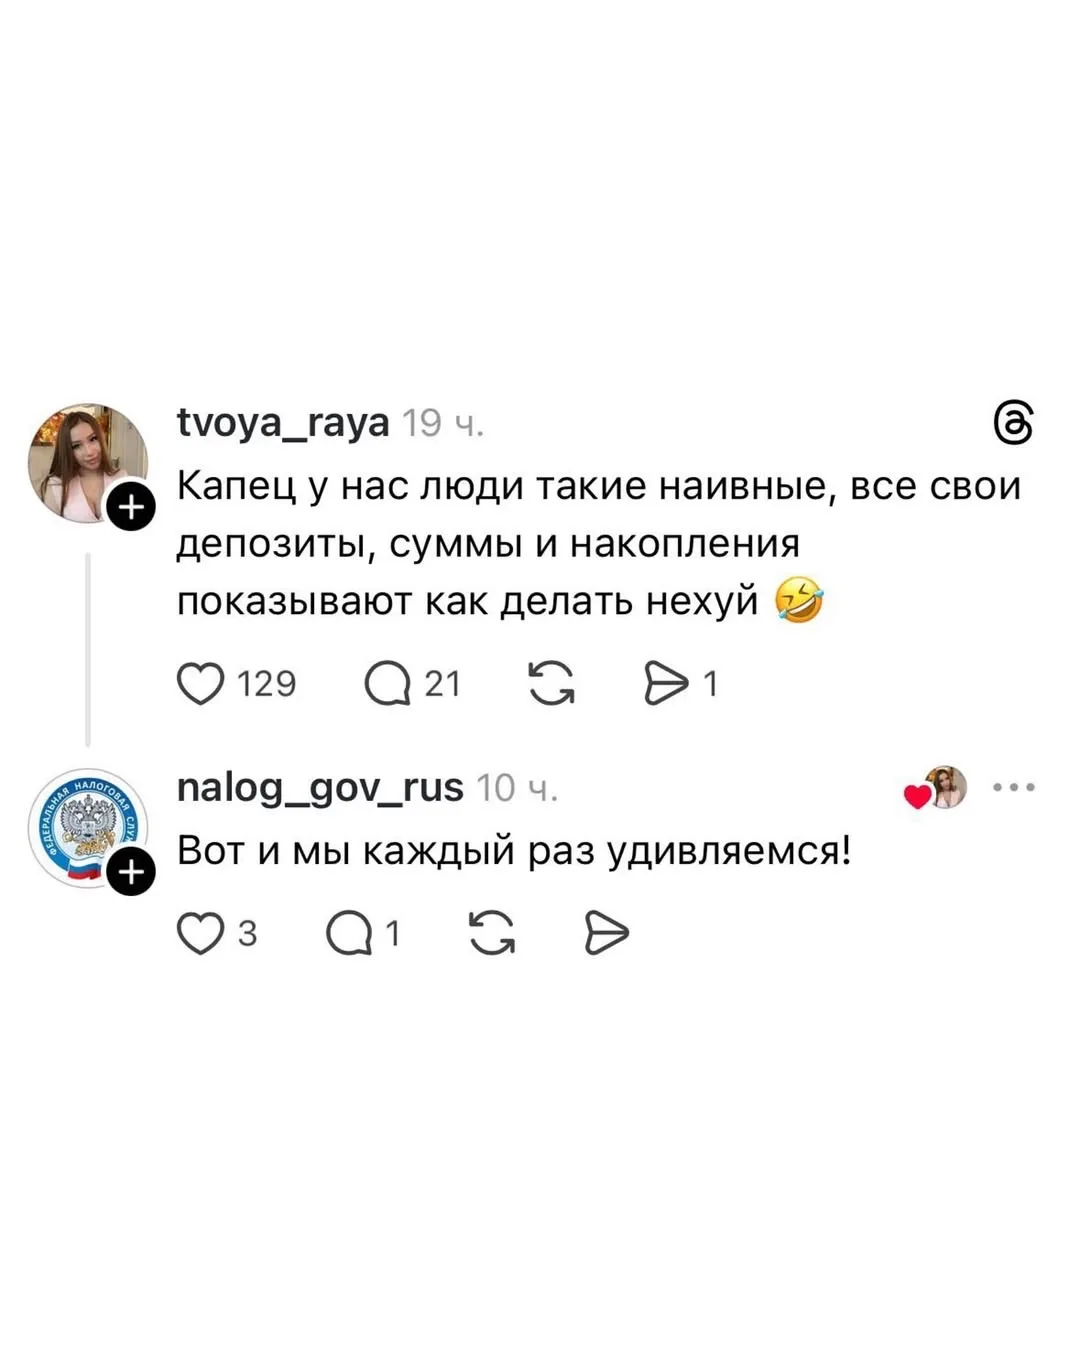This screenshot has height=1346, width=1080.
Task: Like the tvoya_raya post with heart icon
Action: coord(200,684)
